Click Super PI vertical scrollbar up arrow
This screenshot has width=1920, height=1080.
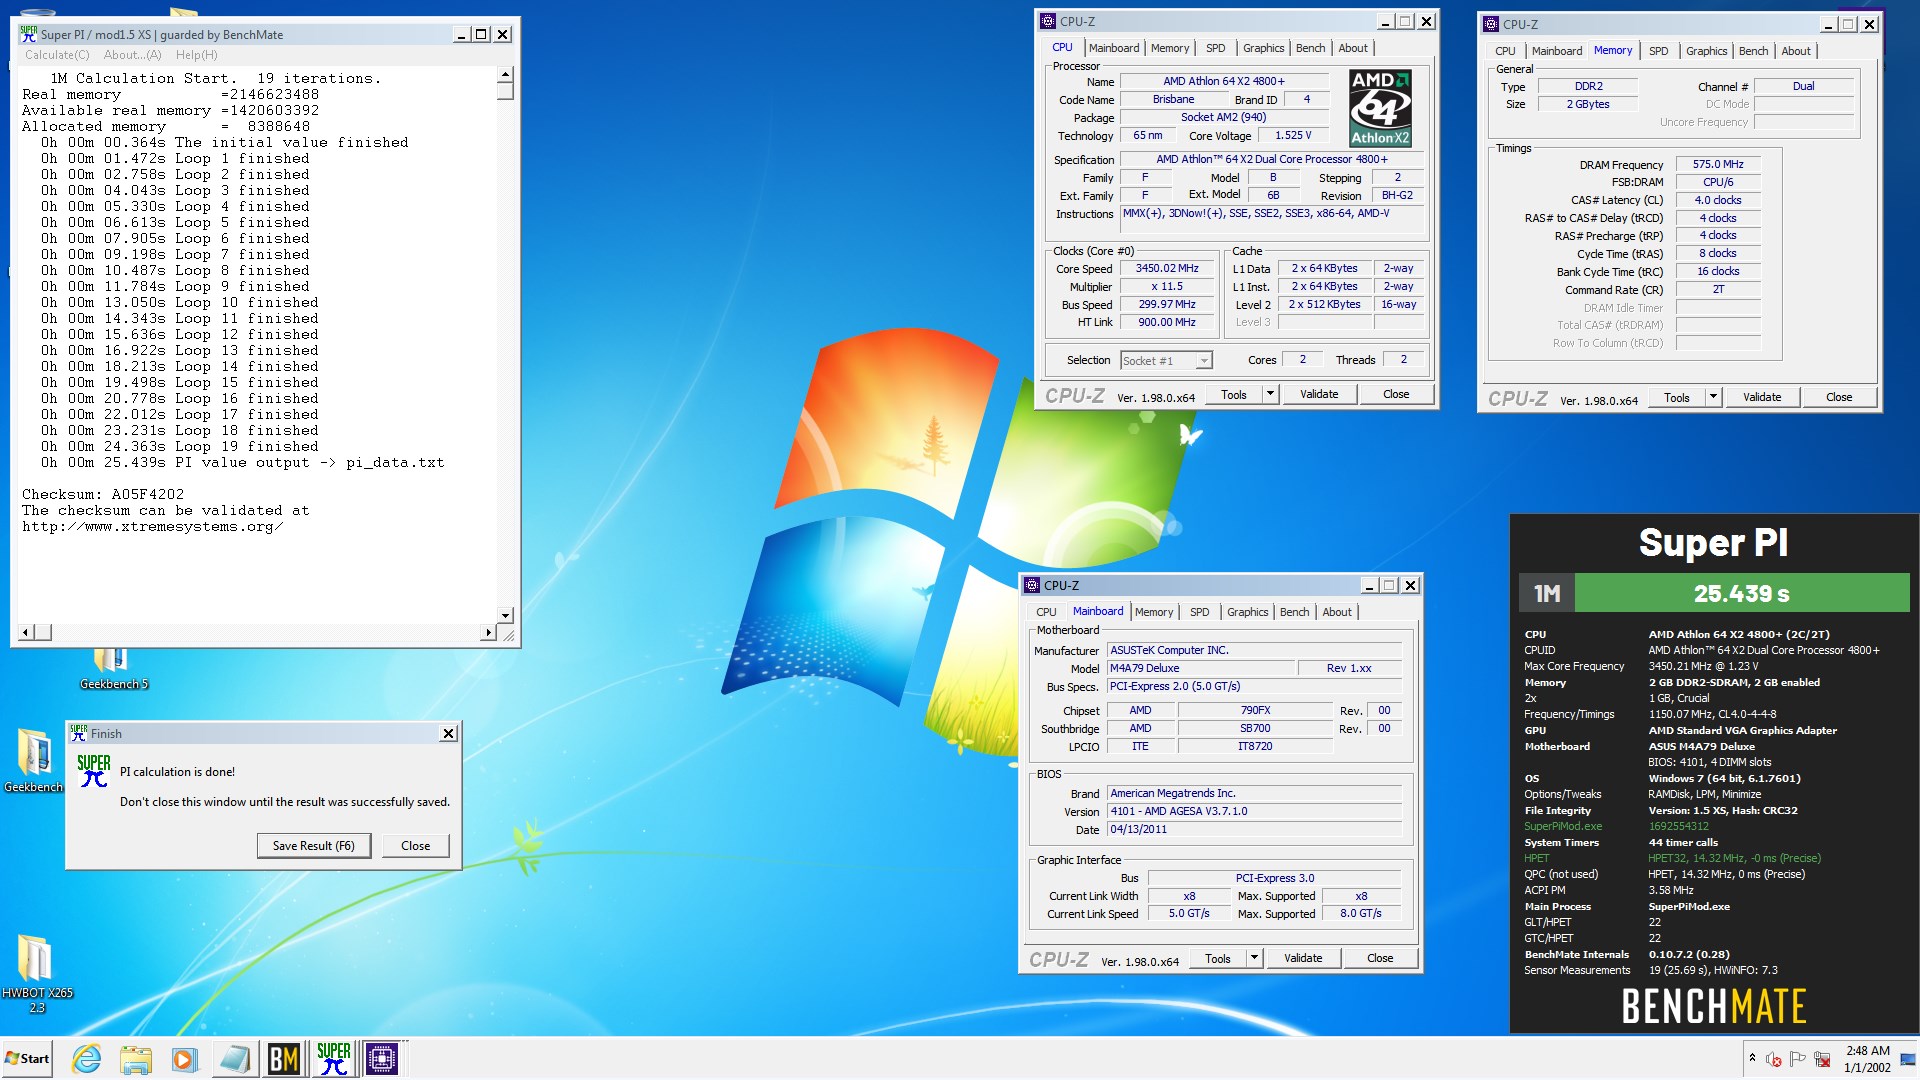click(505, 74)
